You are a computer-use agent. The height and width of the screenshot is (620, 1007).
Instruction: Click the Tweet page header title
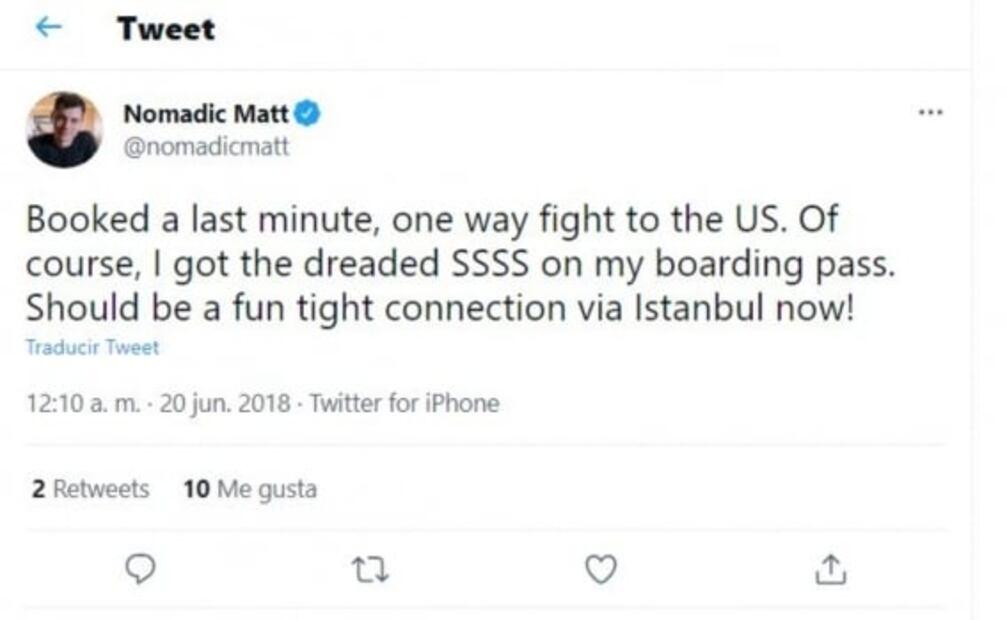[x=166, y=28]
